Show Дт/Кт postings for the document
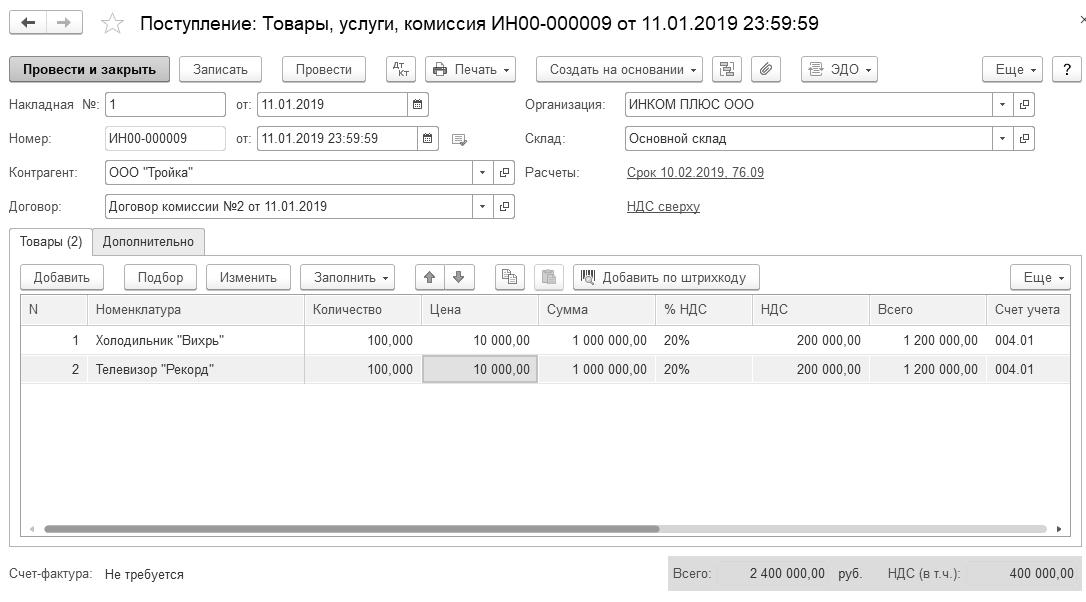 [401, 69]
